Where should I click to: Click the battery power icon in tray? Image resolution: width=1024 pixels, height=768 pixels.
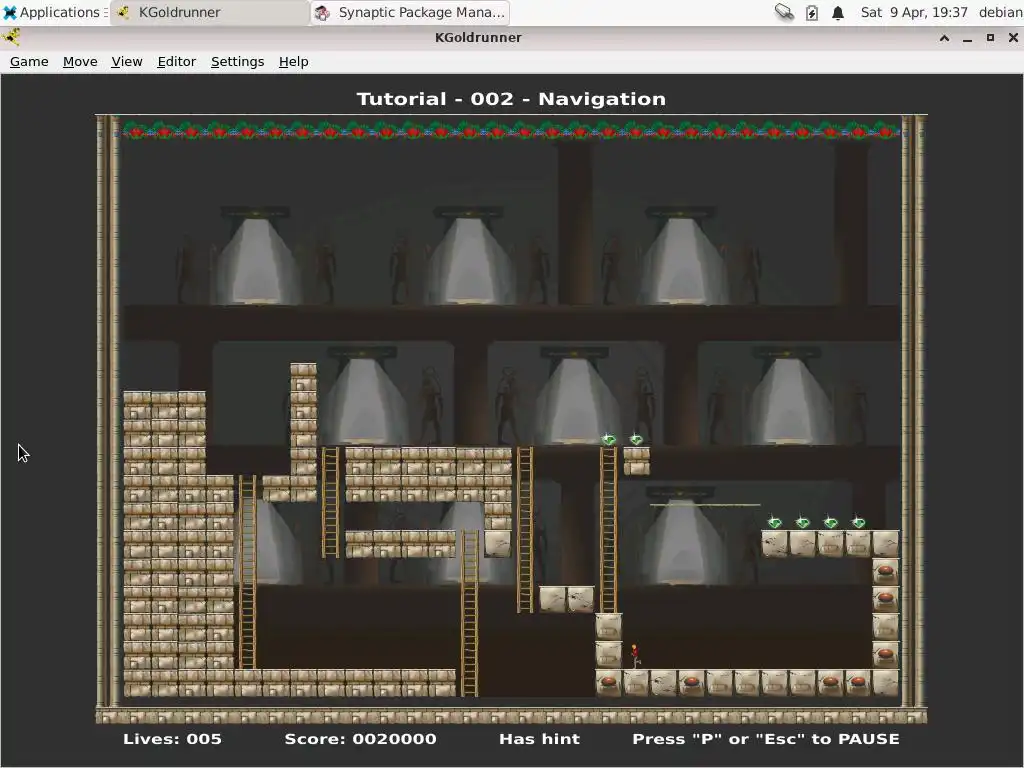point(811,12)
